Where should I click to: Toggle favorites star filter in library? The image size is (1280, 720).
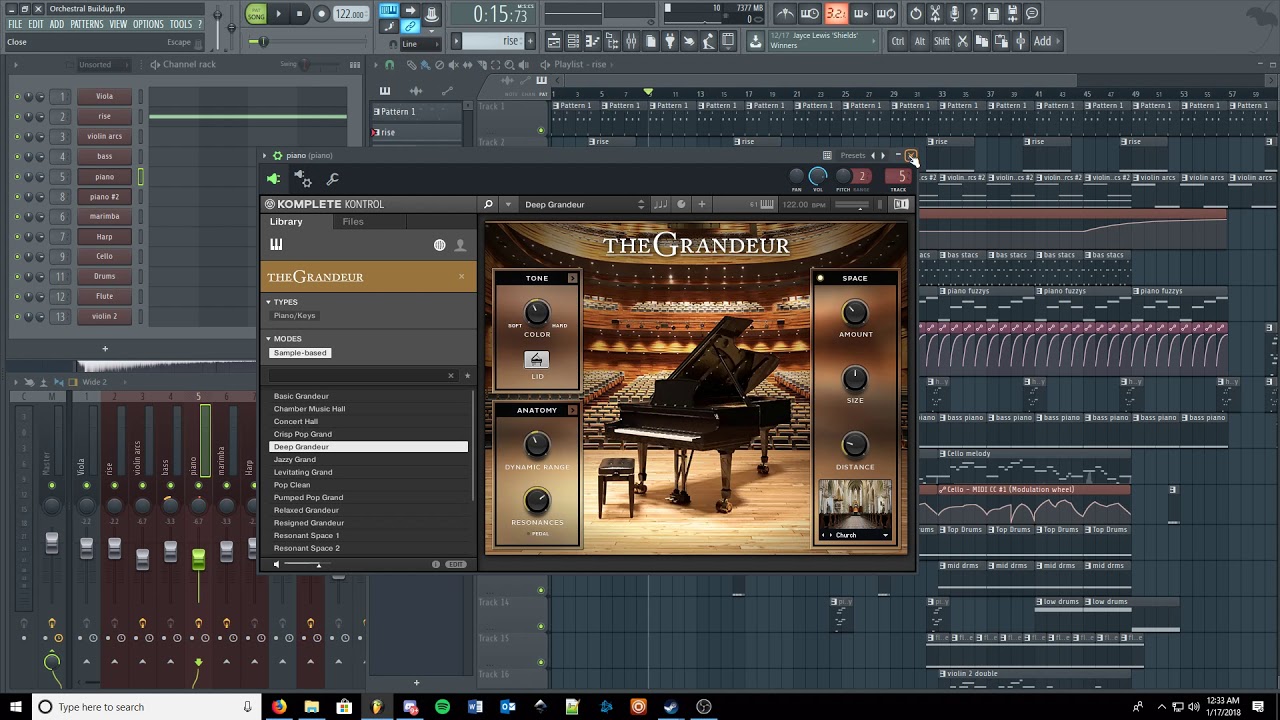pyautogui.click(x=467, y=376)
